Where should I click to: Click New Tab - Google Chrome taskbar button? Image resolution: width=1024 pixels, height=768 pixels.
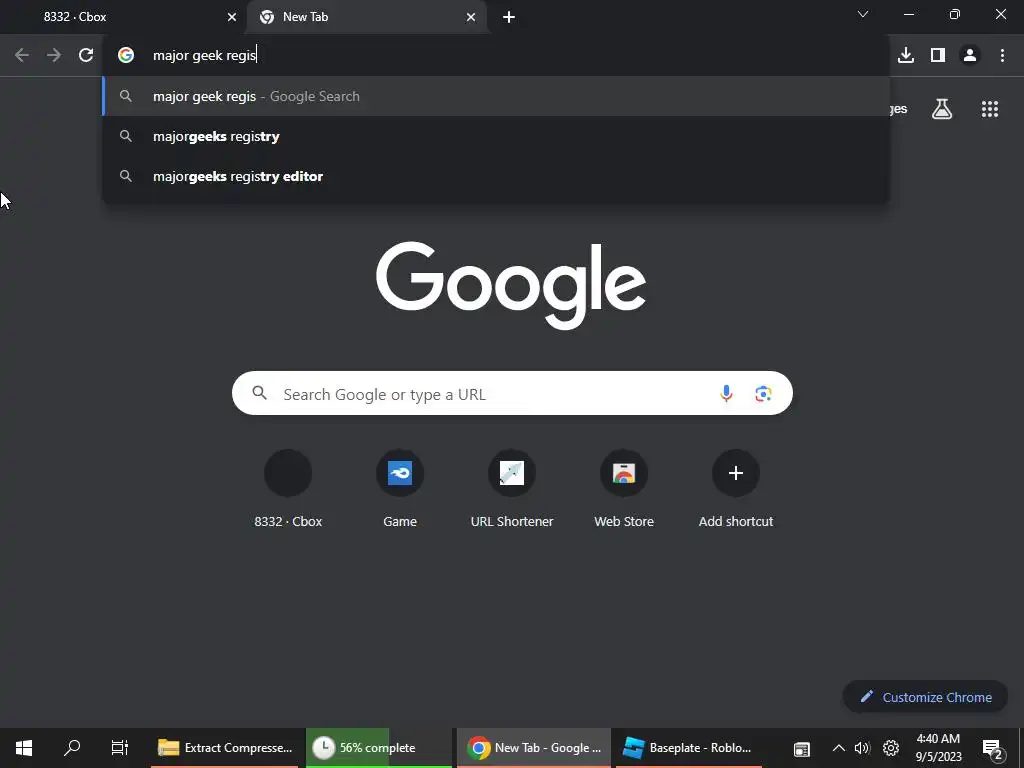tap(534, 748)
